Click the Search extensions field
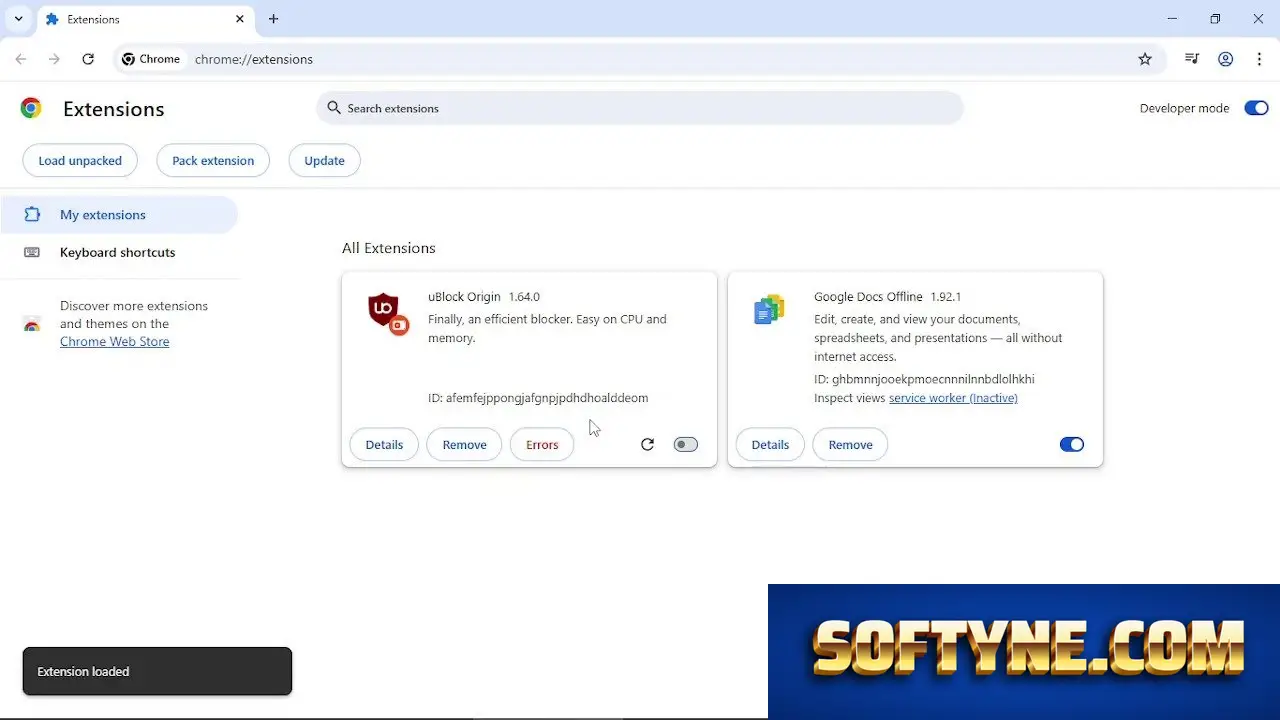Screen dimensions: 1280x720 pyautogui.click(x=640, y=108)
